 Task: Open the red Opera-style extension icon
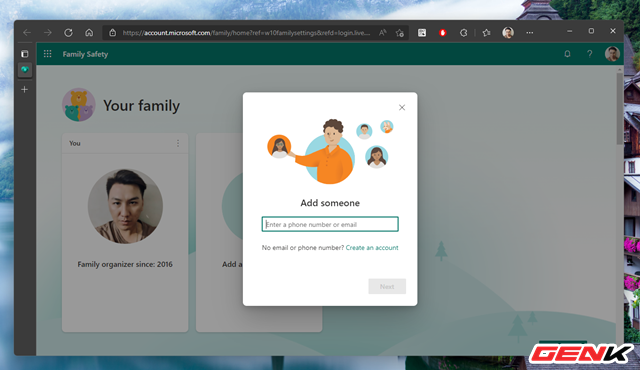point(442,33)
